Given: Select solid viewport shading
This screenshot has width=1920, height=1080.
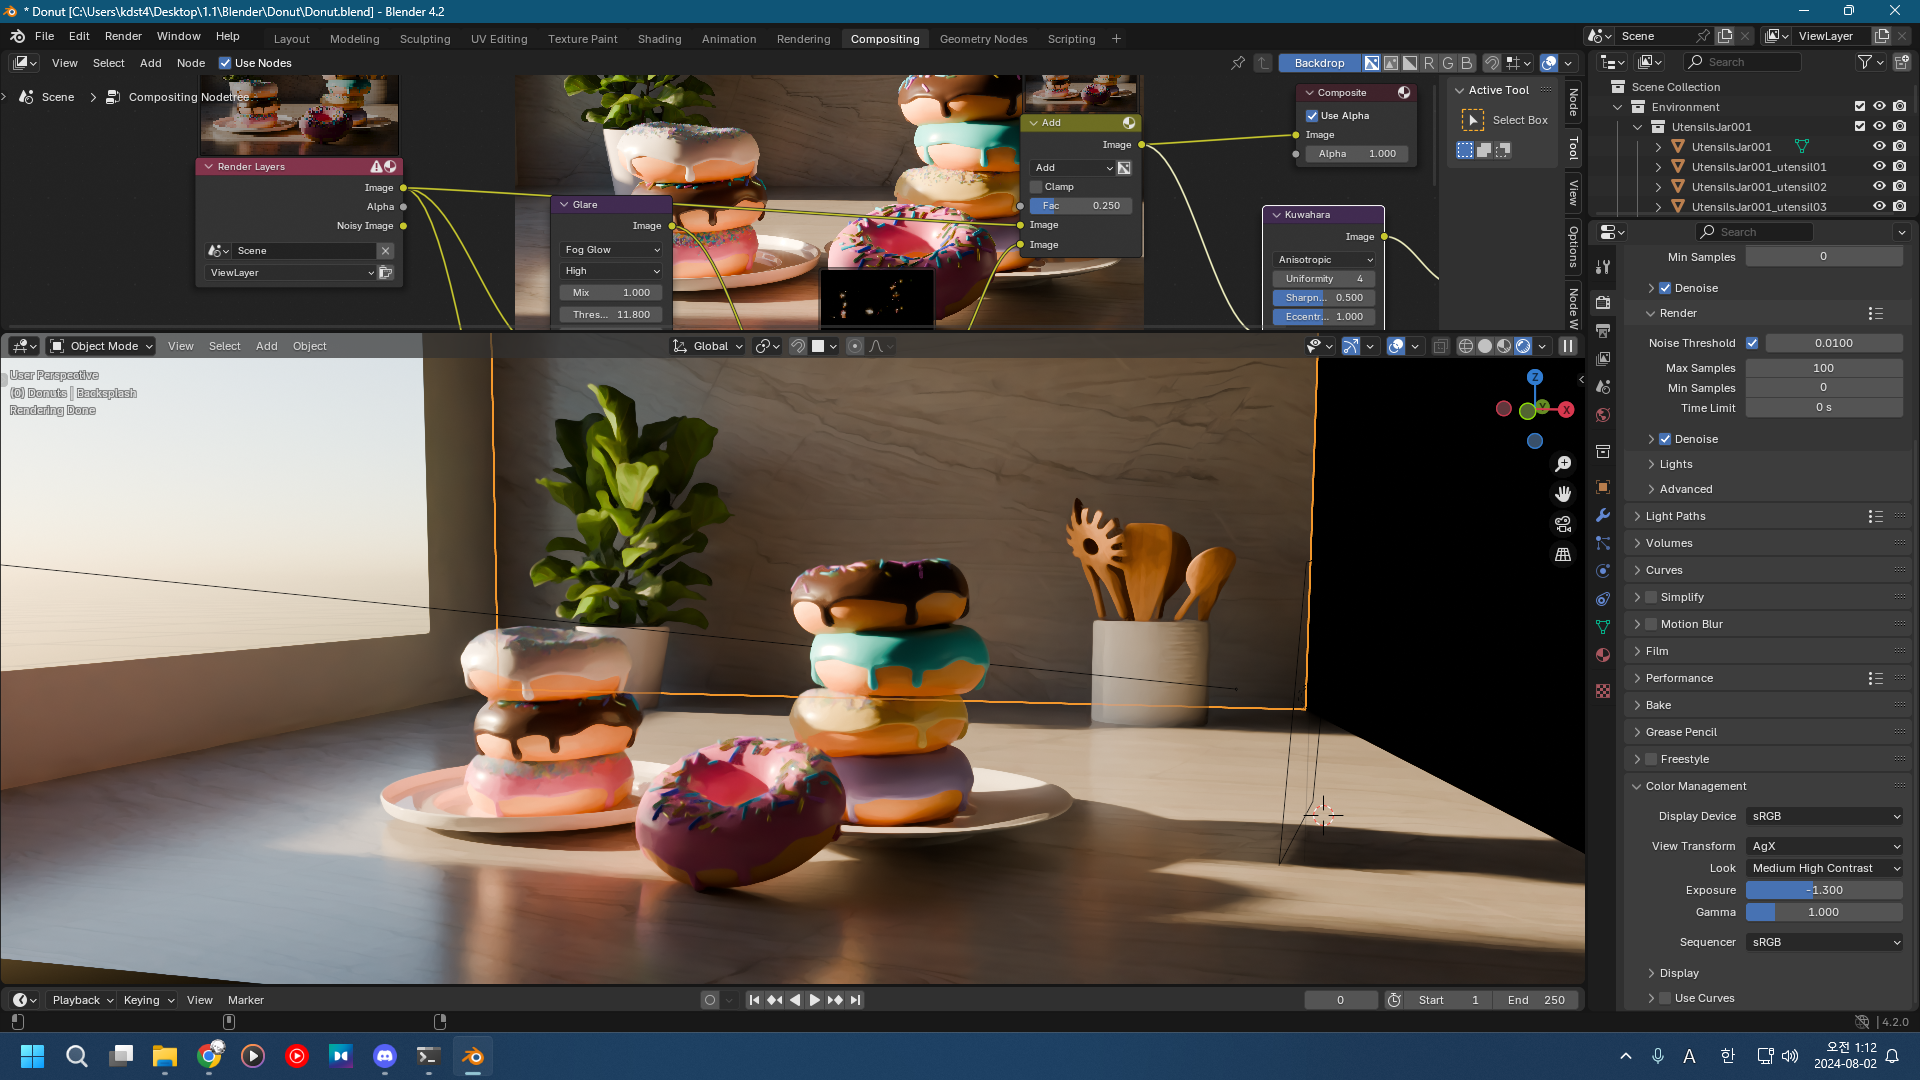Looking at the screenshot, I should pos(1485,346).
